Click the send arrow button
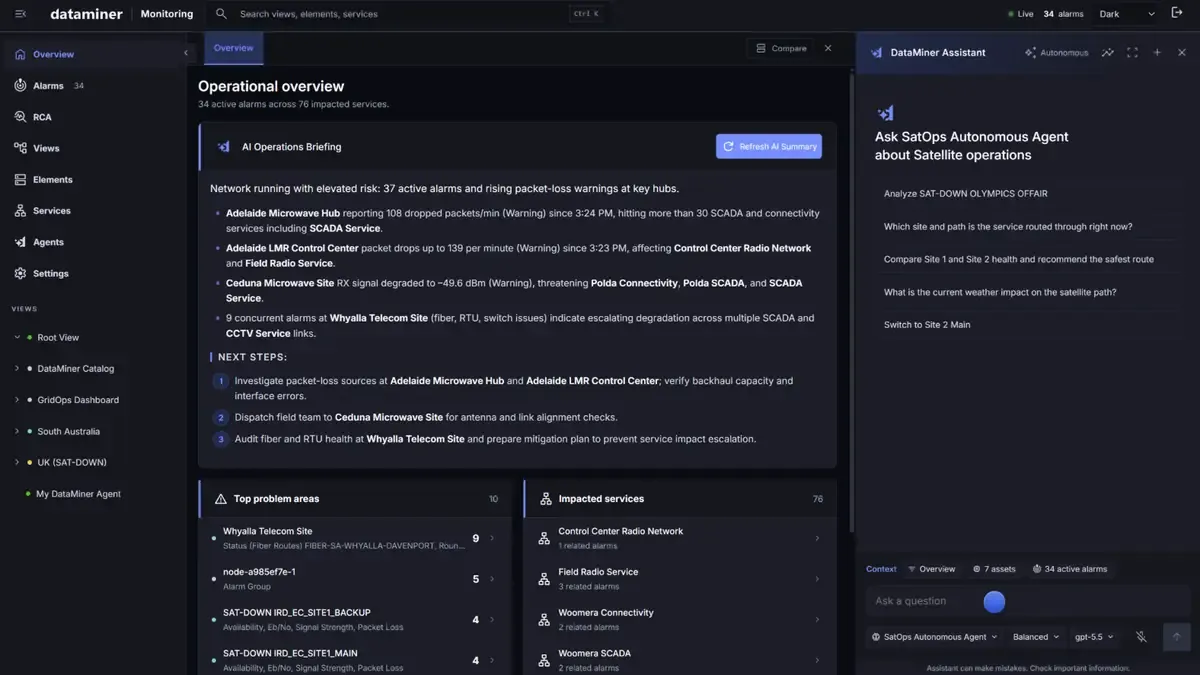This screenshot has width=1200, height=675. (x=1177, y=637)
